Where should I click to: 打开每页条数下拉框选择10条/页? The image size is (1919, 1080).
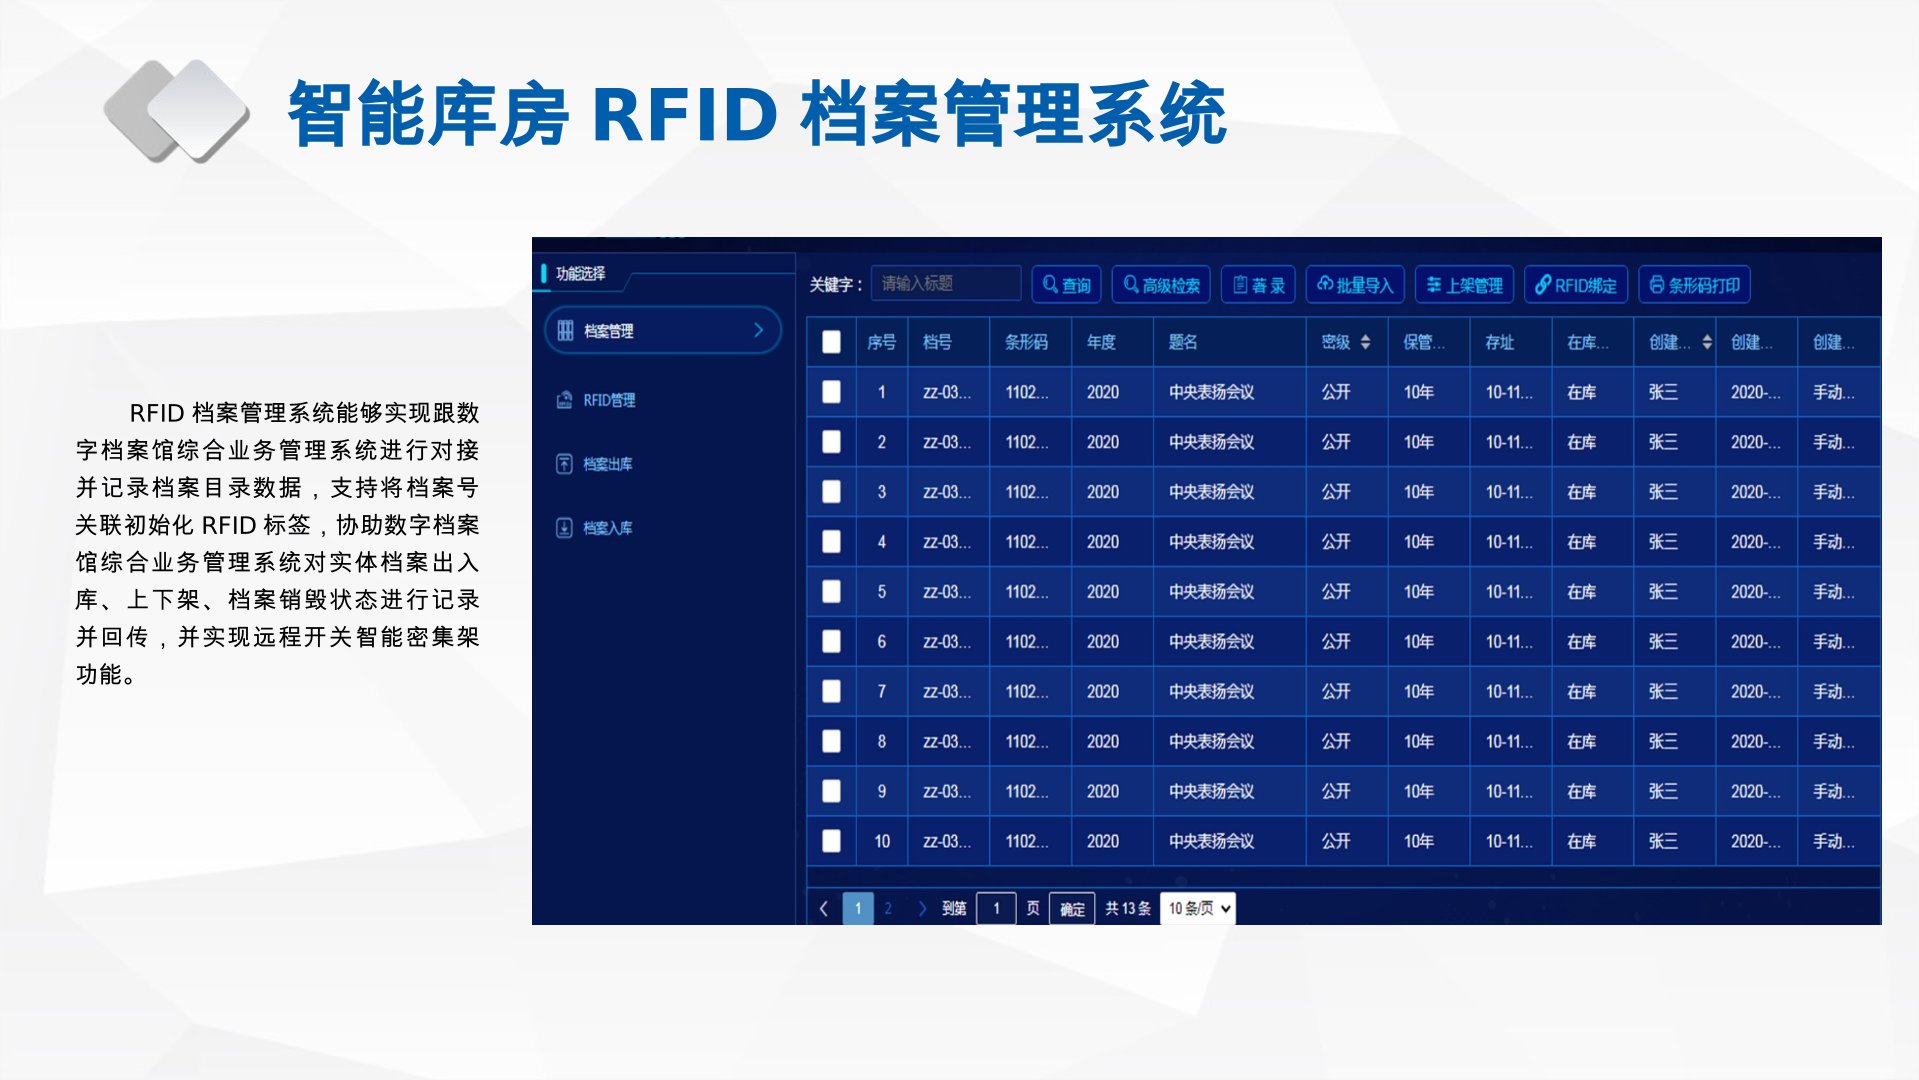coord(1197,908)
